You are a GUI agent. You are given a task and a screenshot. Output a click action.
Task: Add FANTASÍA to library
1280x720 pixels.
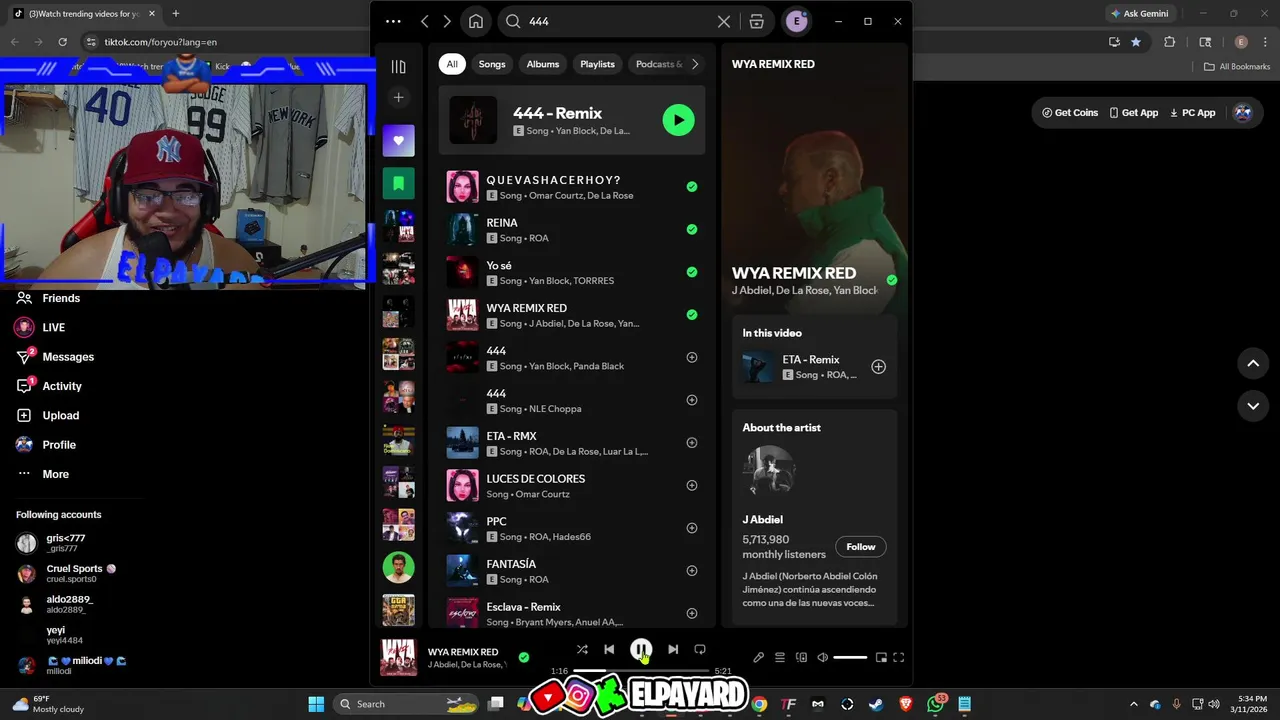(x=692, y=571)
